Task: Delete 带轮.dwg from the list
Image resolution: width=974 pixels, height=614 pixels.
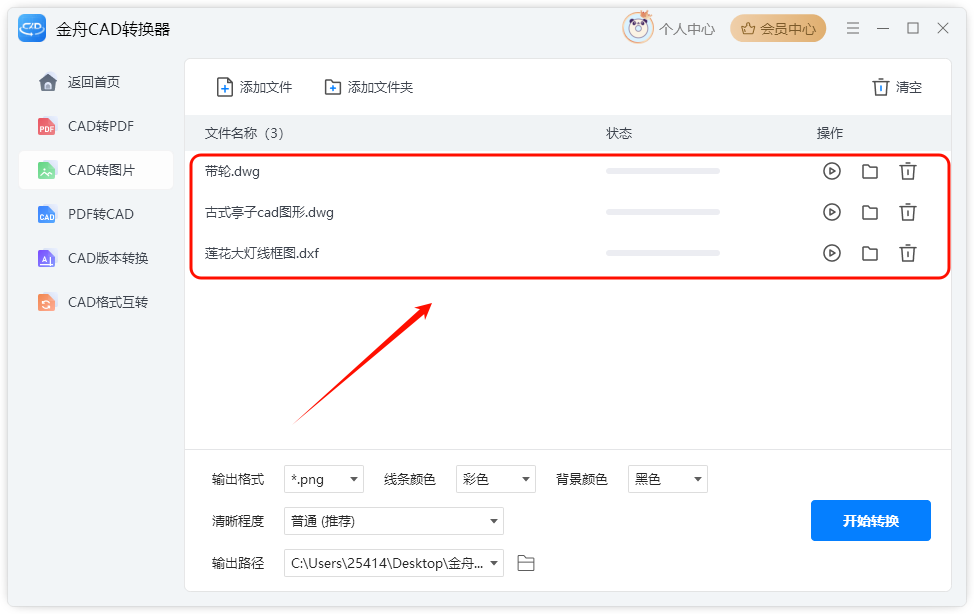Action: (x=908, y=171)
